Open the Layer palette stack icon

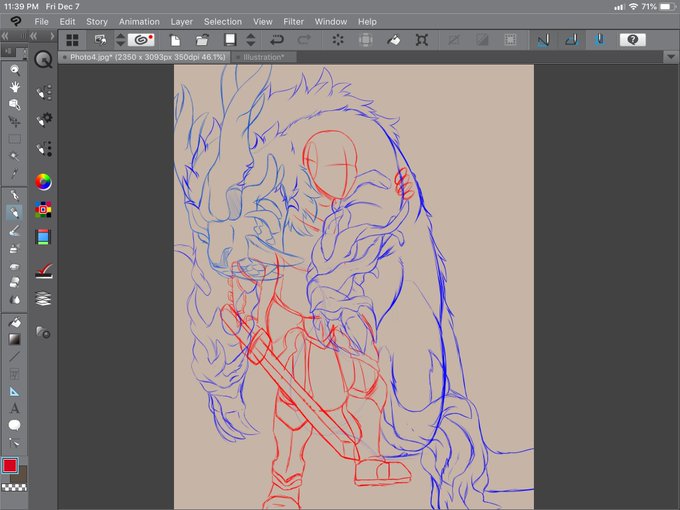[x=43, y=299]
